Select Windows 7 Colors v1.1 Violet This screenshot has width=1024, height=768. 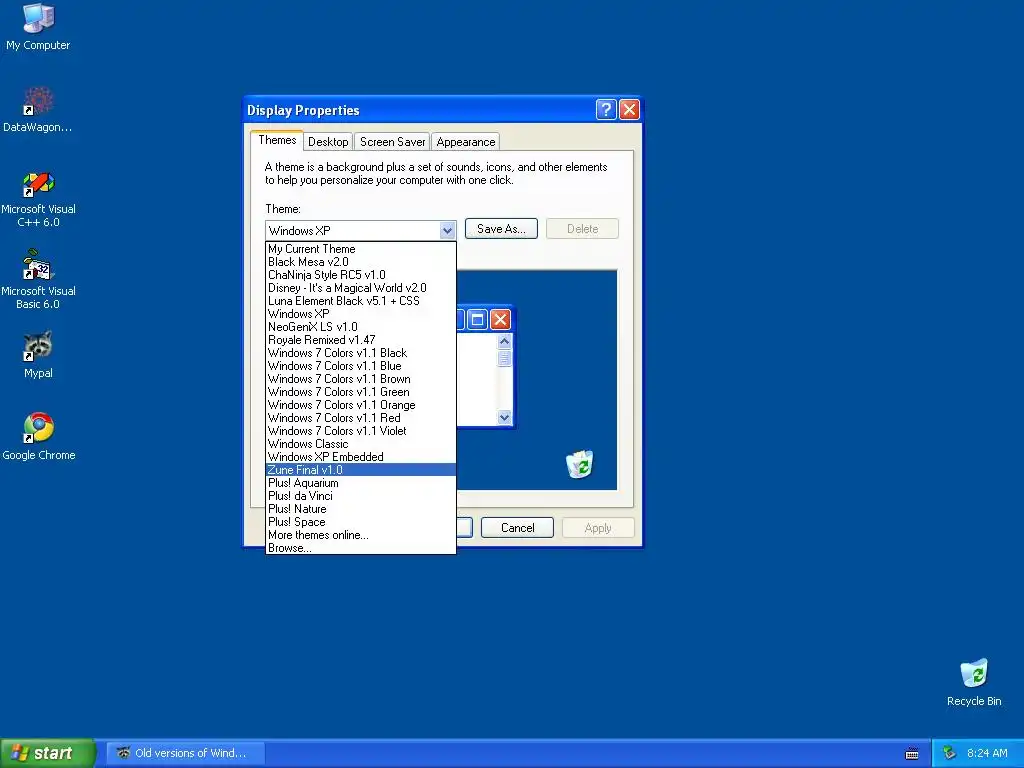tap(360, 431)
